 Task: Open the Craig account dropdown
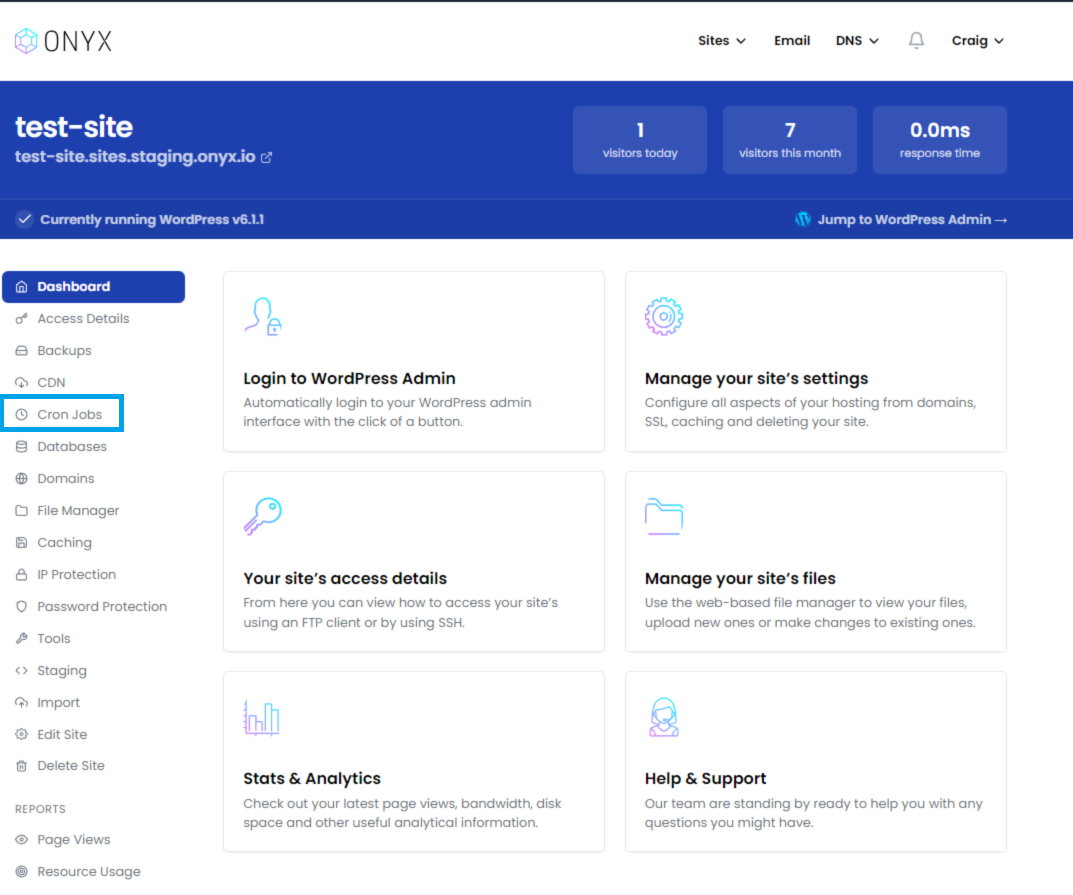[x=977, y=40]
